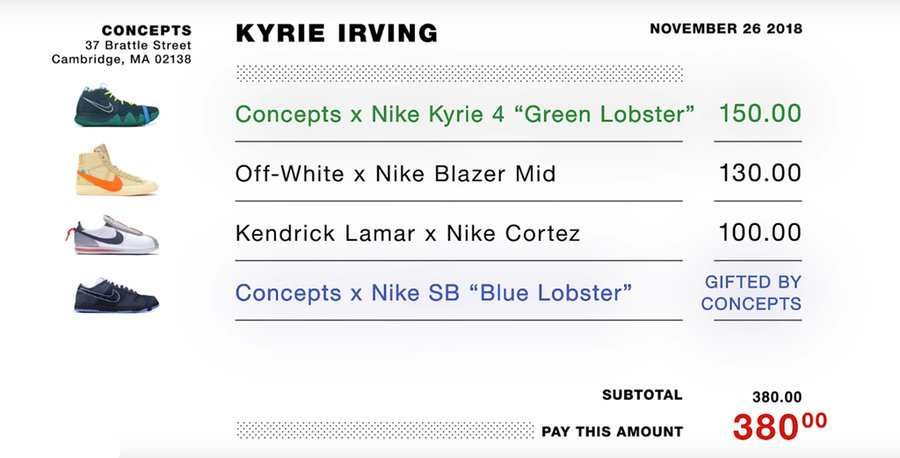Viewport: 900px width, 458px height.
Task: Select the "Green Lobster" item name text
Action: point(464,114)
